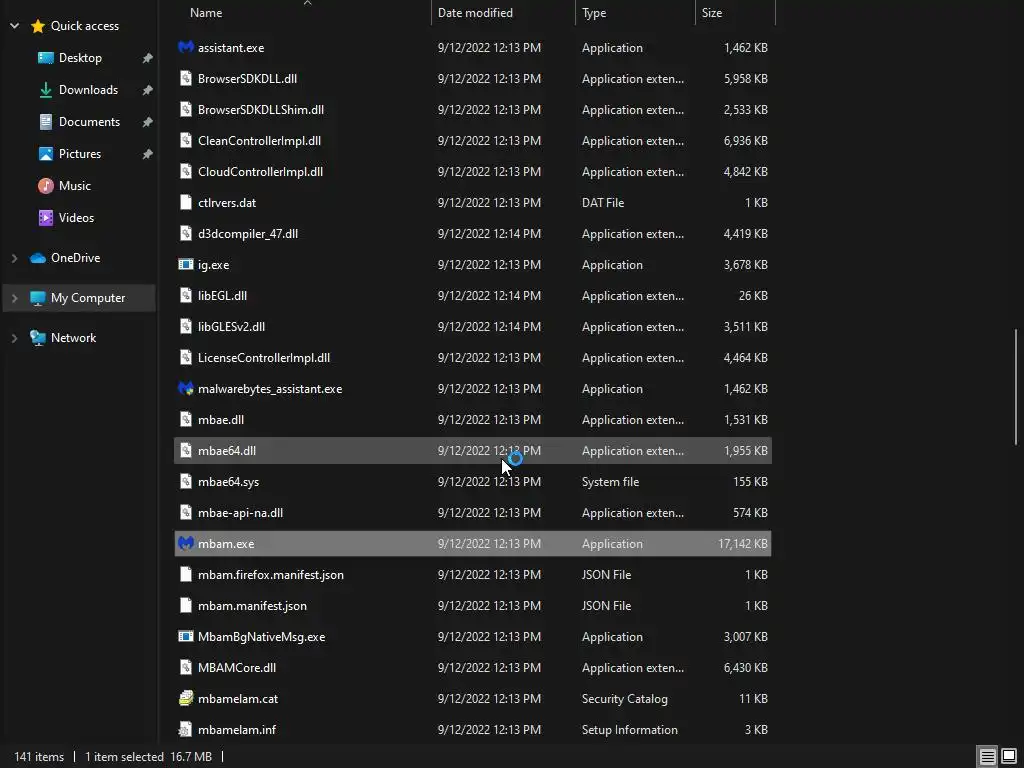
Task: Unpin Downloads from Quick access
Action: (x=148, y=90)
